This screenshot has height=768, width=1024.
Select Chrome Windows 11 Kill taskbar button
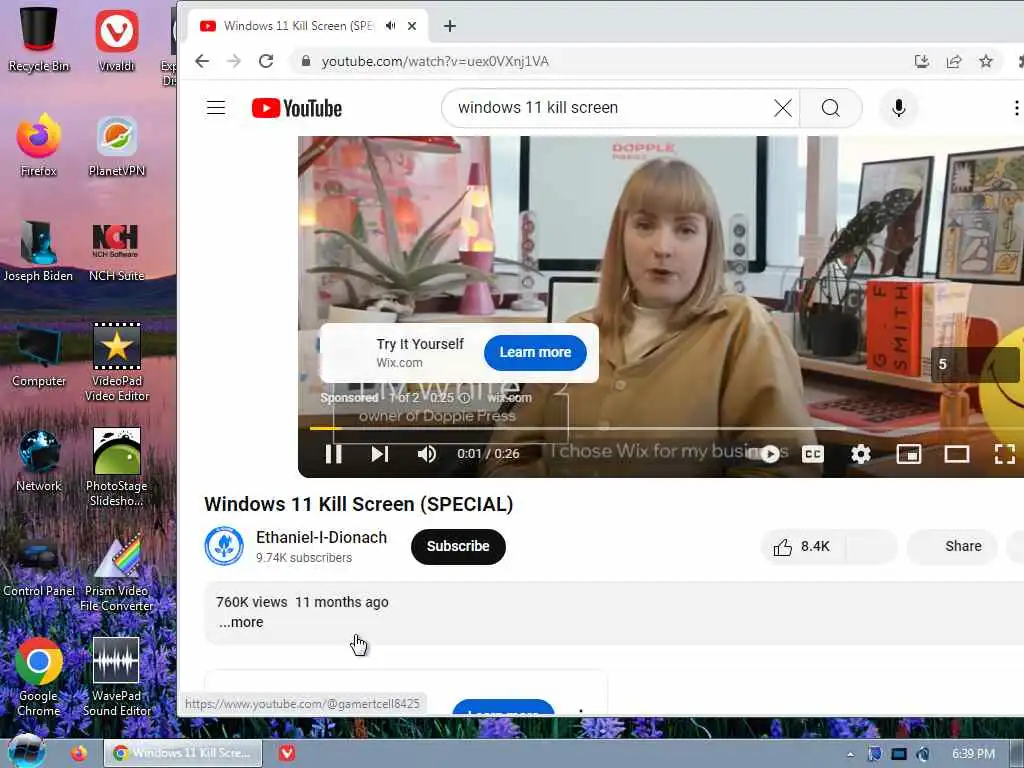click(x=183, y=753)
